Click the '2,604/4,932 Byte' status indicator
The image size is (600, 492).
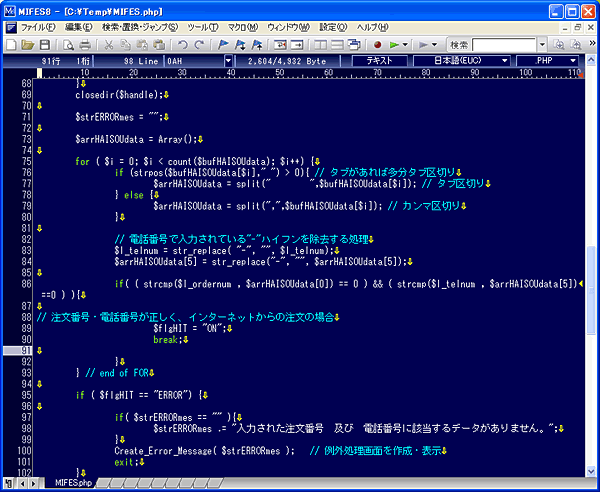coord(287,61)
